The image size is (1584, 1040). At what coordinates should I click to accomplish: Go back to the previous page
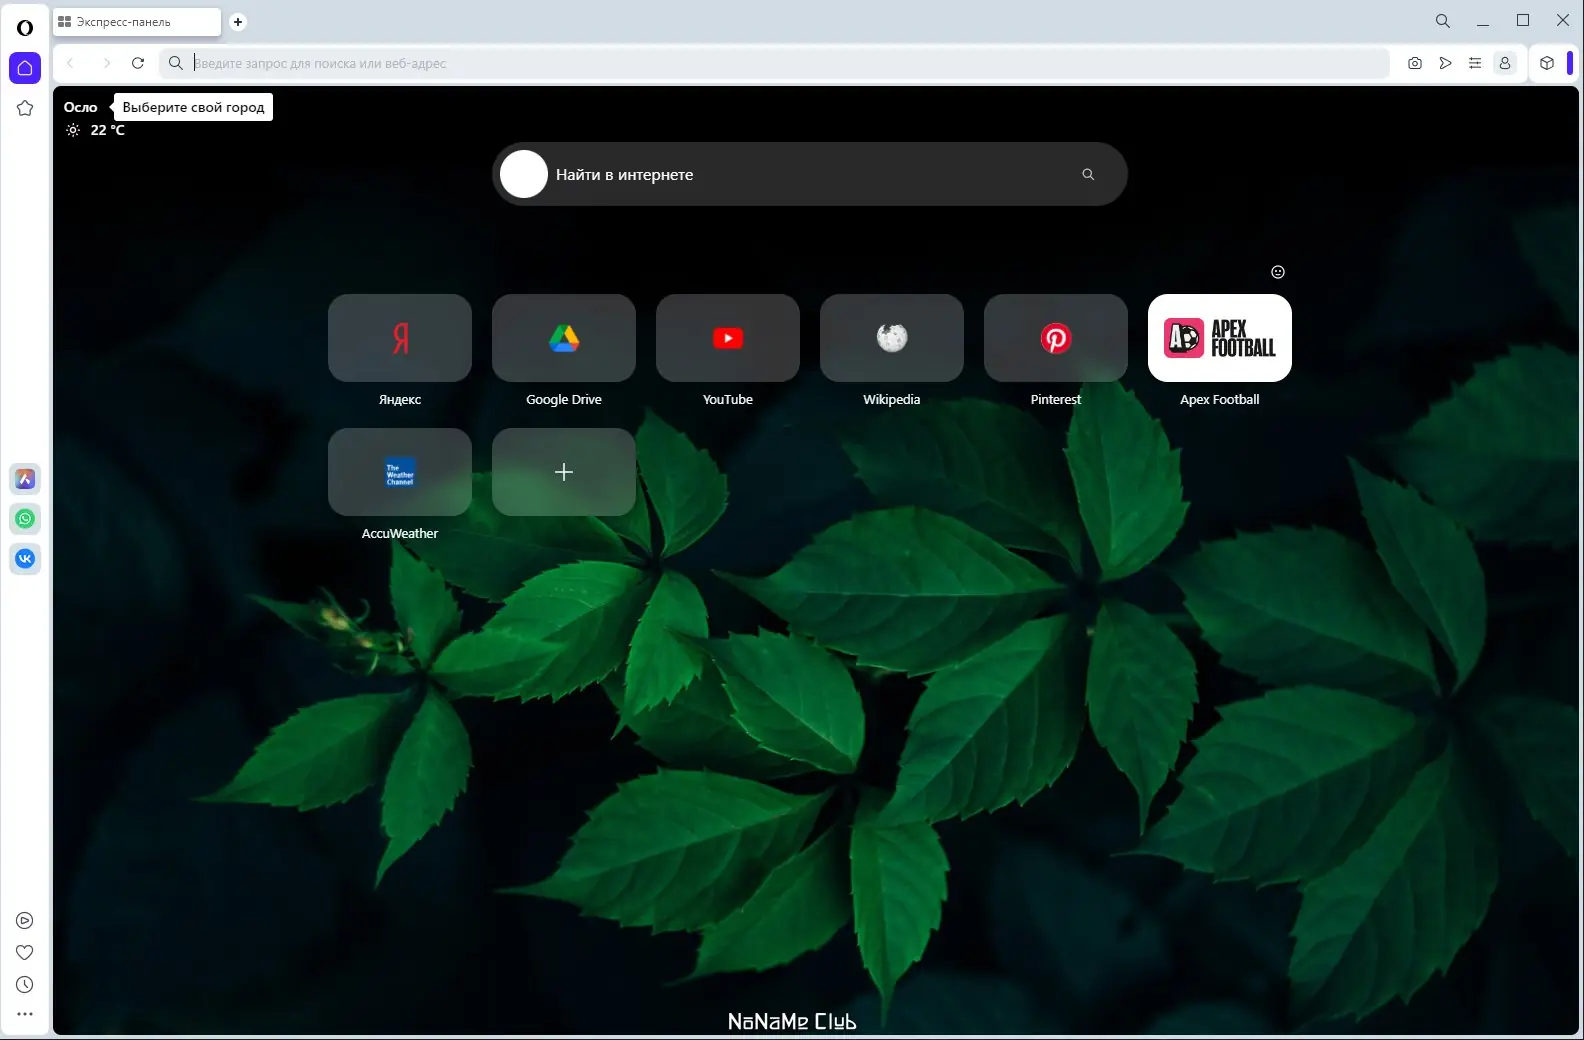tap(71, 63)
